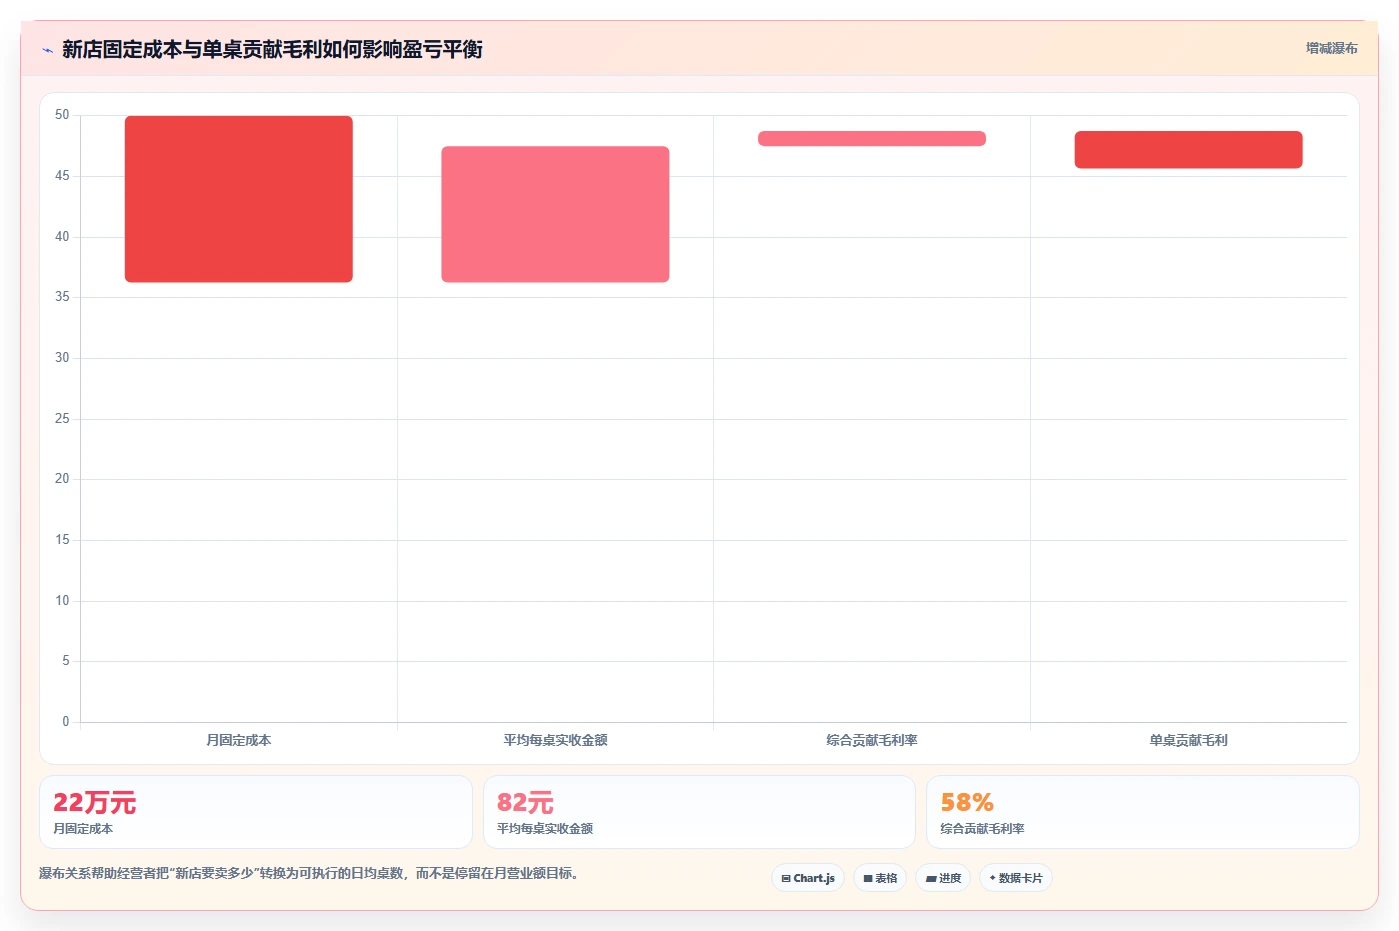Click the y-axis value 25
1399x931 pixels.
click(62, 418)
